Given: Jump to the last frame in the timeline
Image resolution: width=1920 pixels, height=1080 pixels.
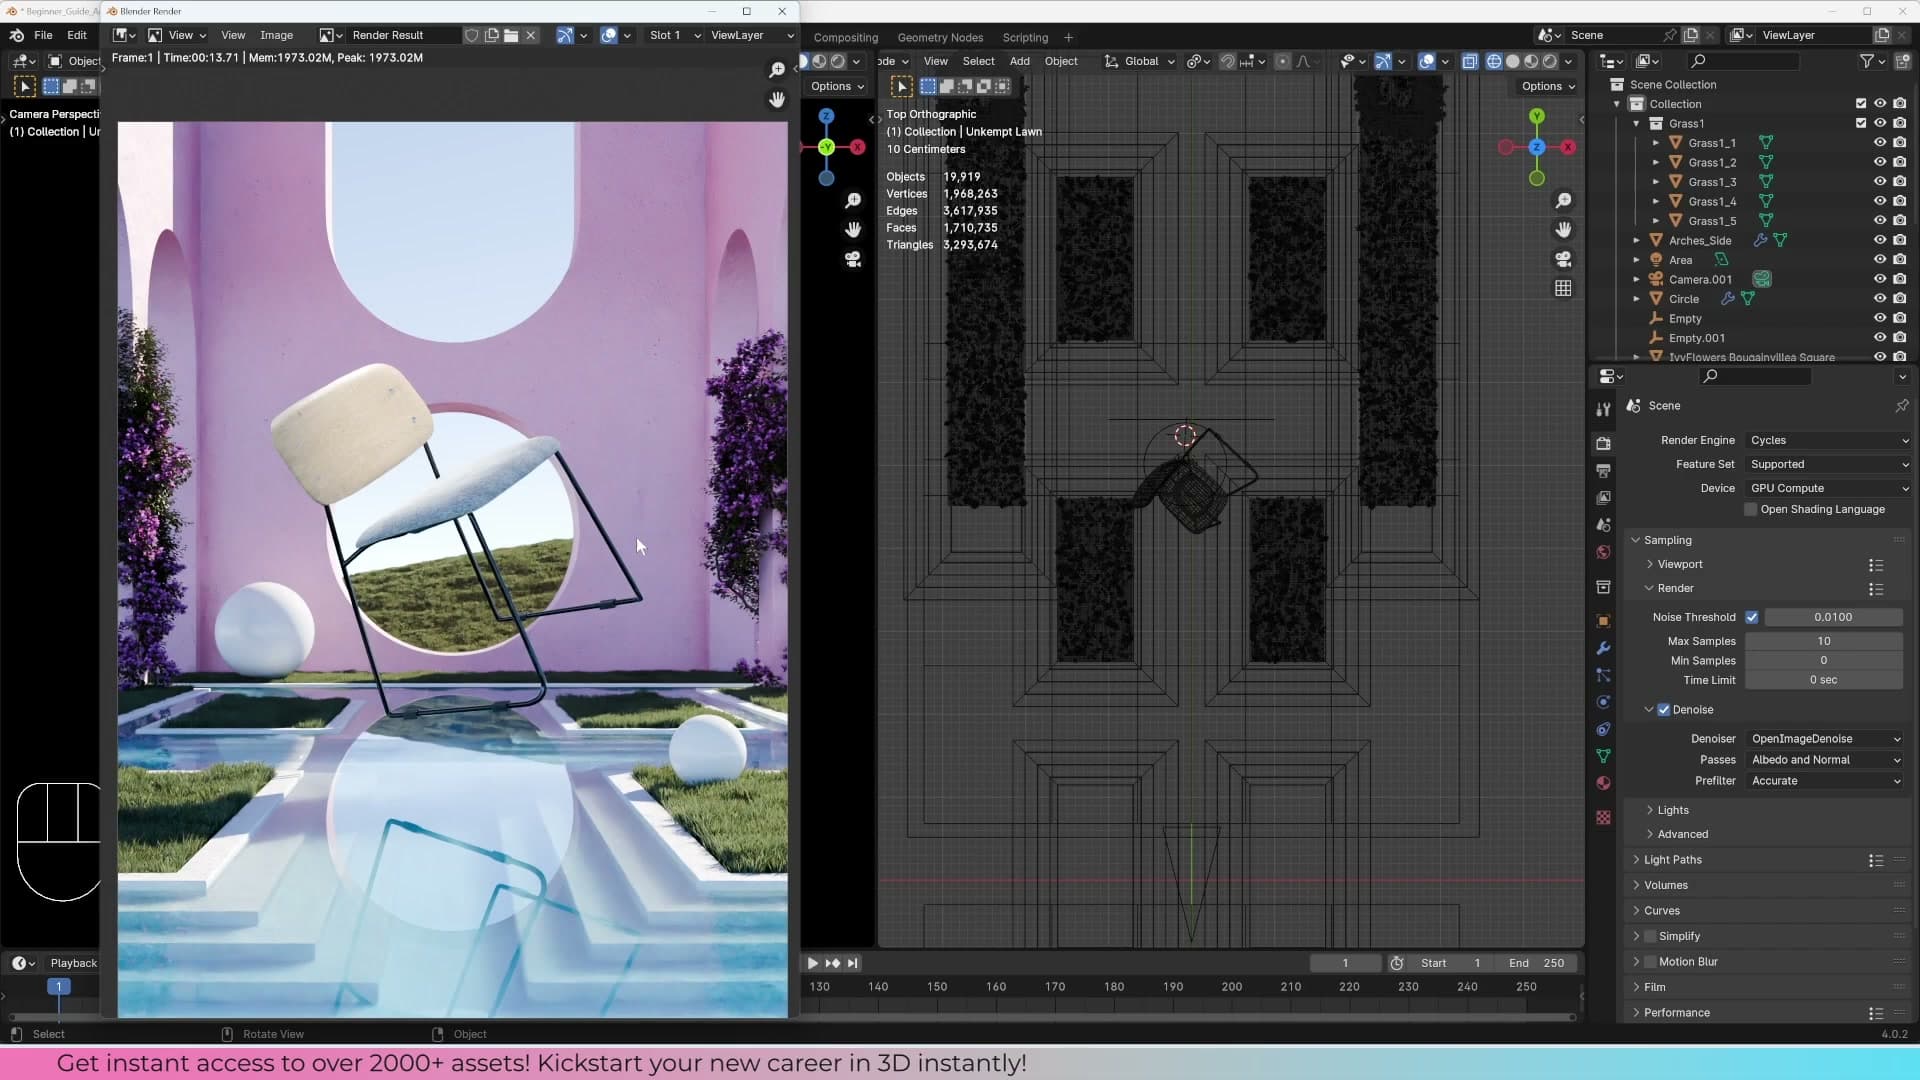Looking at the screenshot, I should pyautogui.click(x=852, y=963).
